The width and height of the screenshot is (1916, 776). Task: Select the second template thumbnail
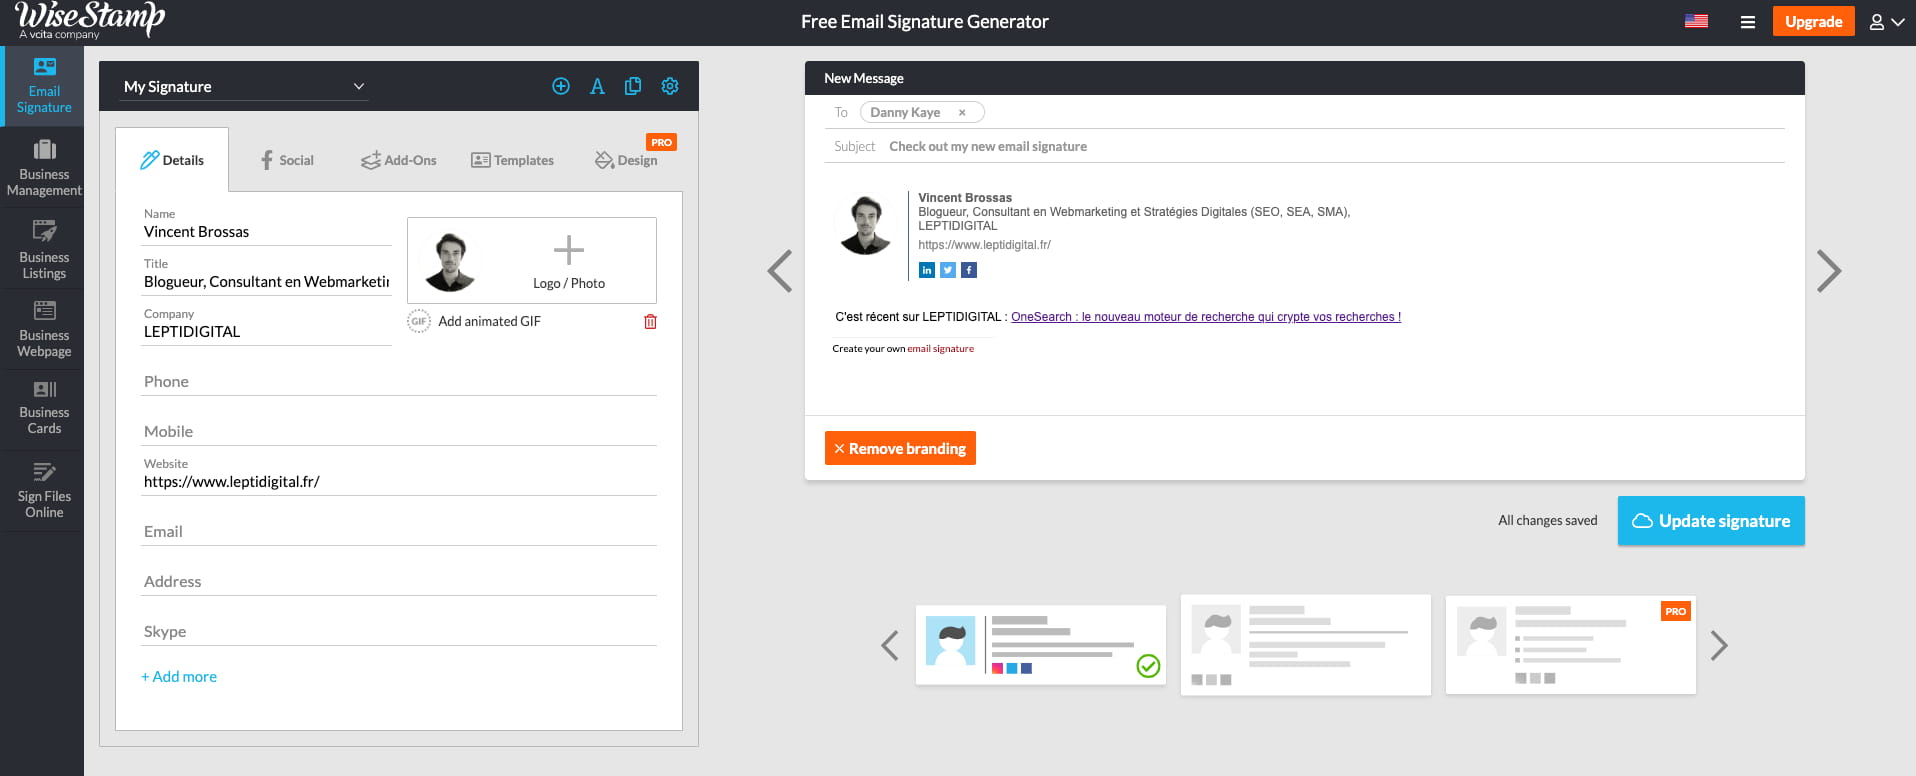(x=1306, y=645)
